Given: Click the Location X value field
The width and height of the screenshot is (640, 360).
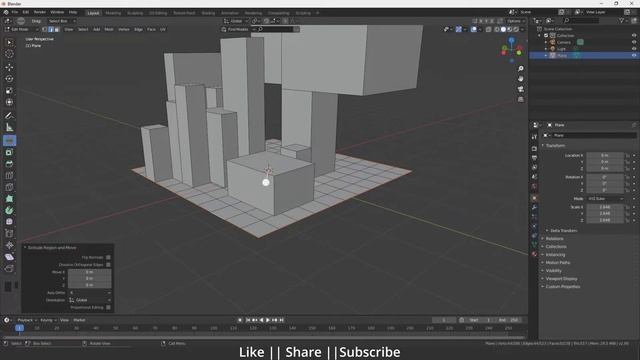Looking at the screenshot, I should coord(604,156).
